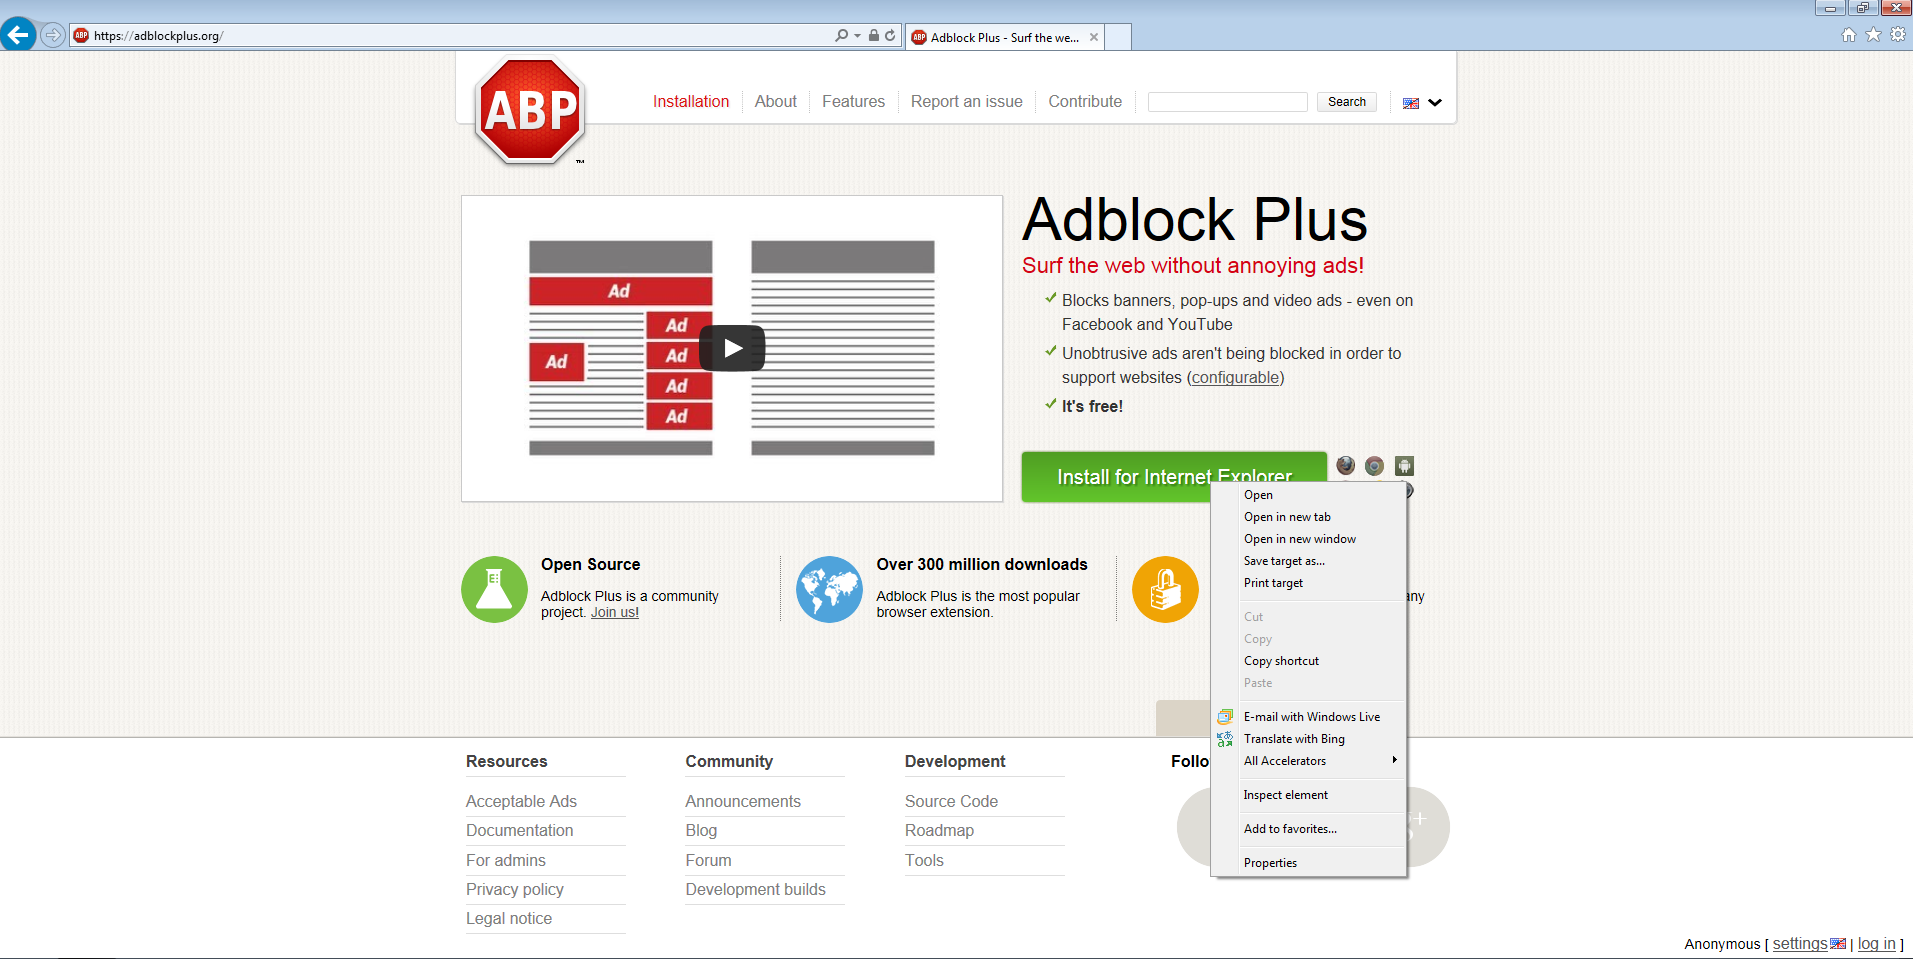Screen dimensions: 1913x959
Task: Open Acceptable Ads in Resources
Action: [521, 801]
